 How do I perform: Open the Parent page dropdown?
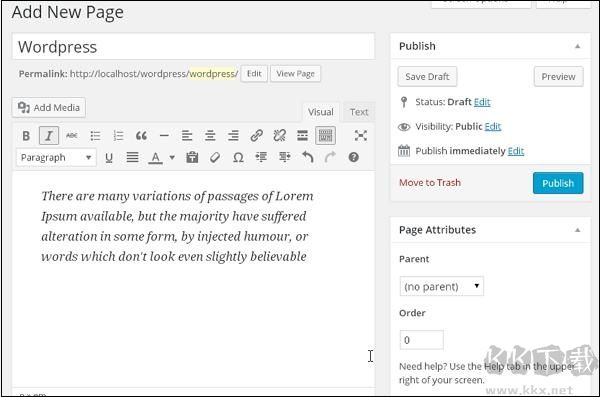click(442, 286)
